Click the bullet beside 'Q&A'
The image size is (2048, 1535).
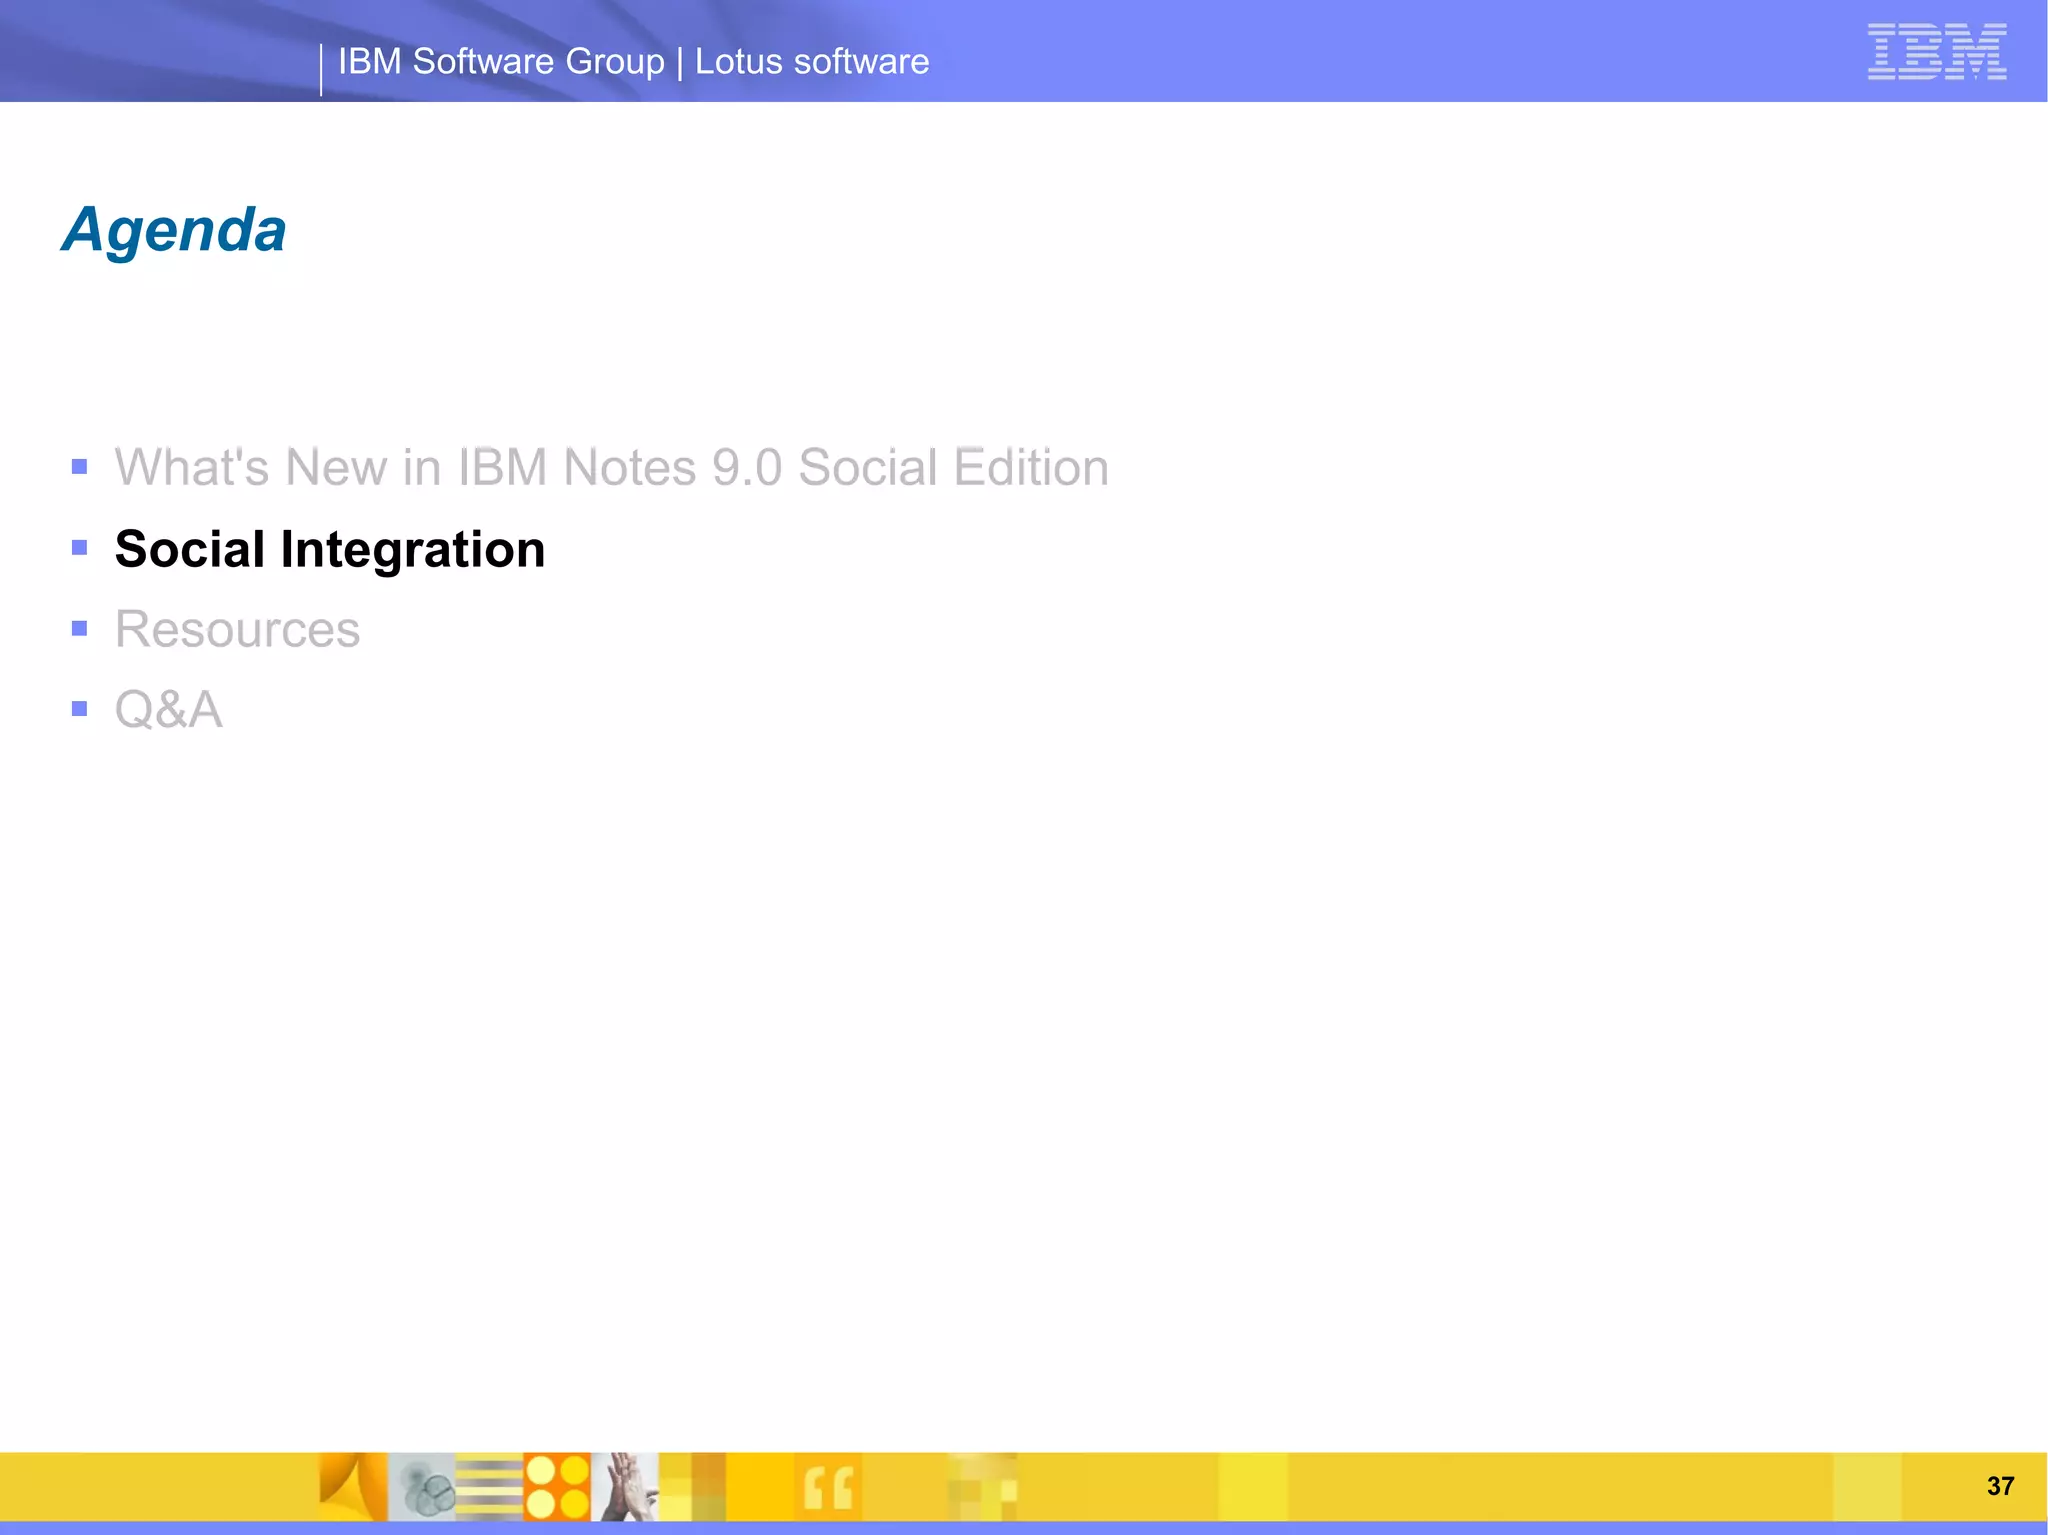[80, 709]
